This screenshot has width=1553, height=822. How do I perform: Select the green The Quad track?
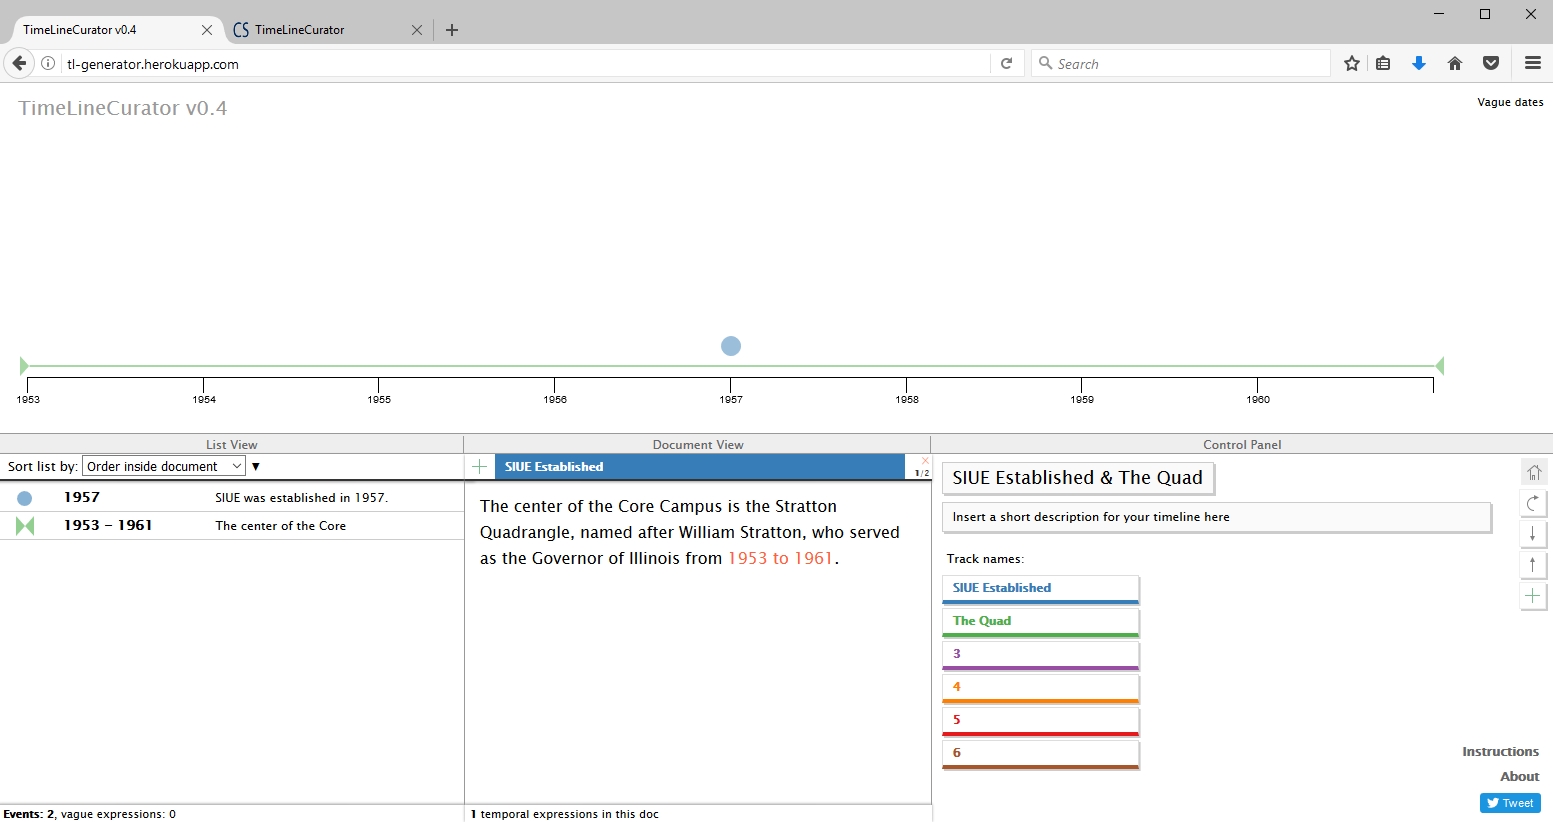[x=1040, y=621]
